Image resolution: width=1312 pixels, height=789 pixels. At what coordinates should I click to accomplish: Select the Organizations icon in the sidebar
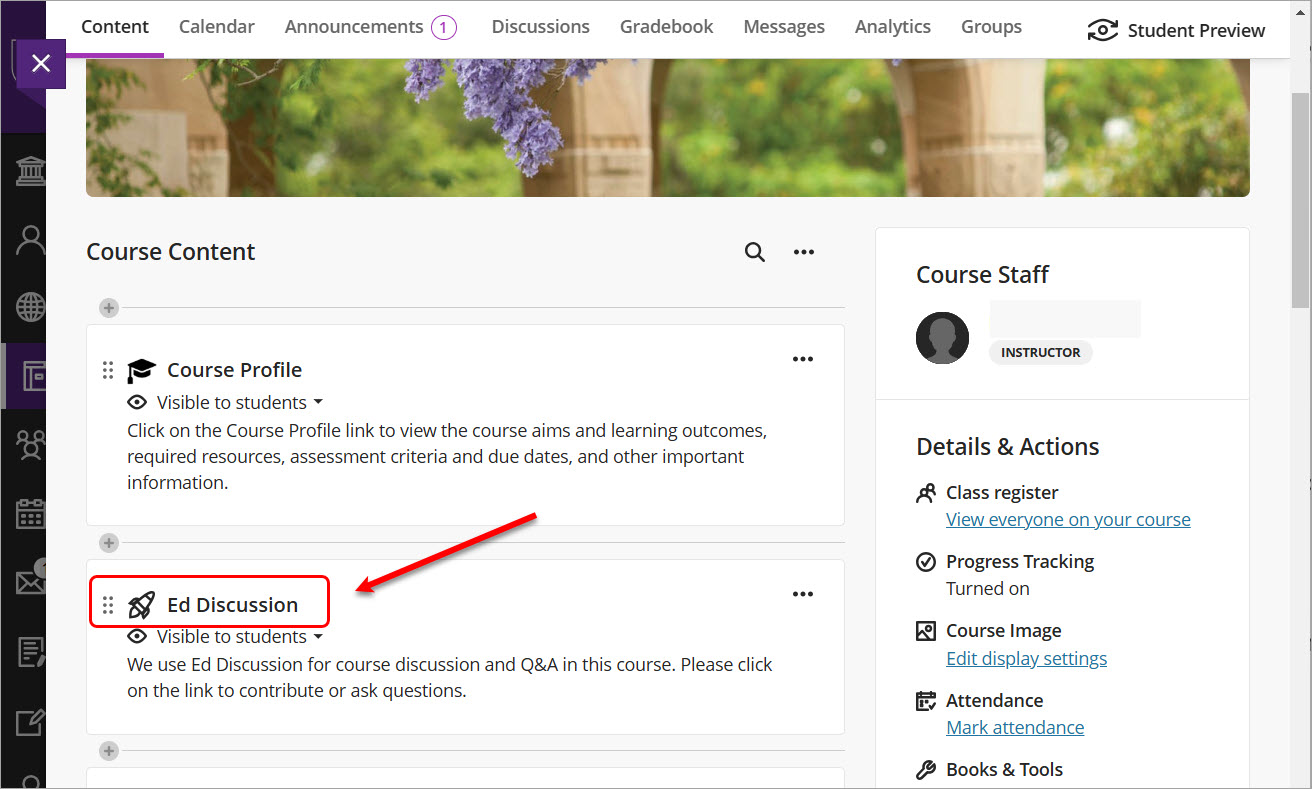pos(29,444)
